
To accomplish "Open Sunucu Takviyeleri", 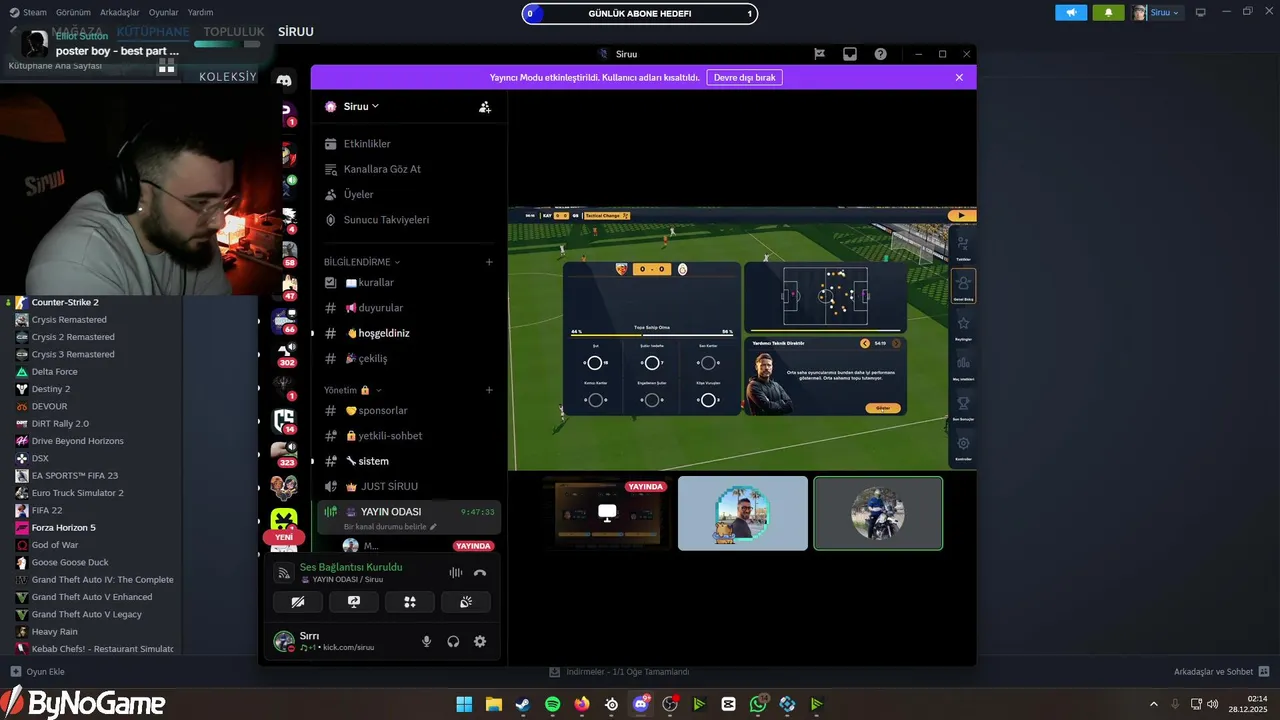I will [407, 219].
